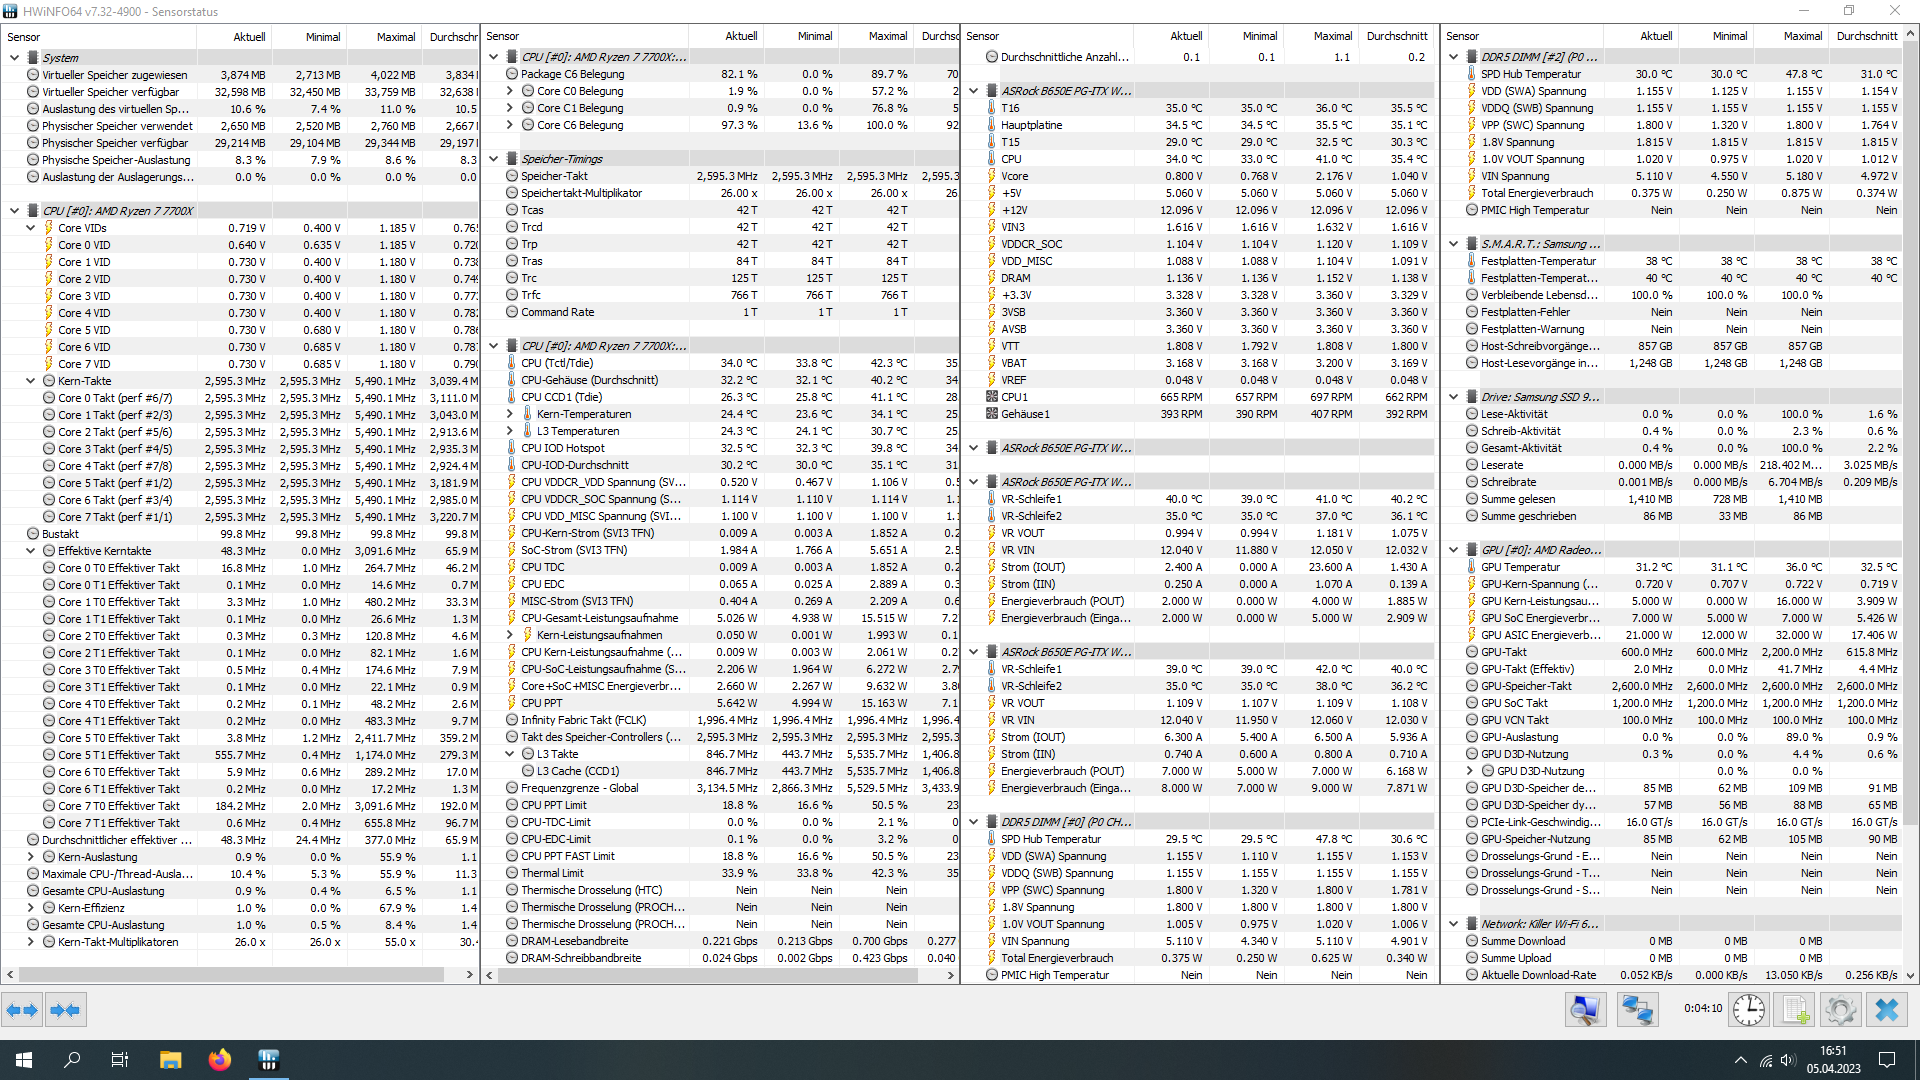Collapse the Core VIDs tree node

click(x=31, y=228)
